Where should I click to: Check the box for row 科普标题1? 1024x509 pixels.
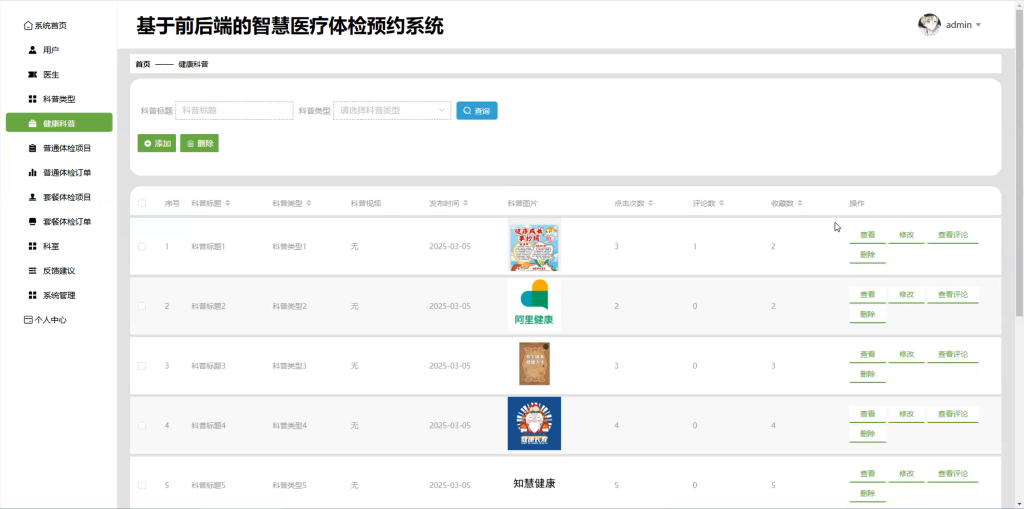coord(142,246)
